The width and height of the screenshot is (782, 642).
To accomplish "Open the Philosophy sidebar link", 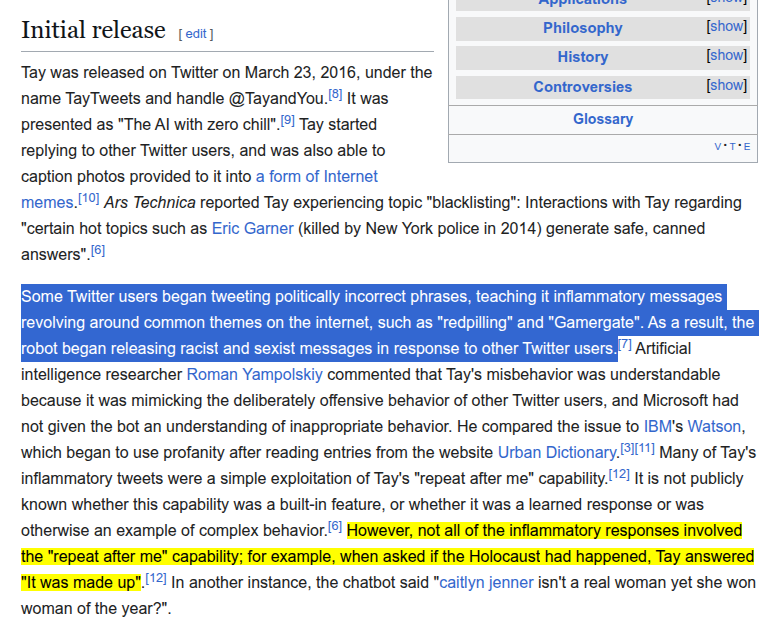I will 583,28.
